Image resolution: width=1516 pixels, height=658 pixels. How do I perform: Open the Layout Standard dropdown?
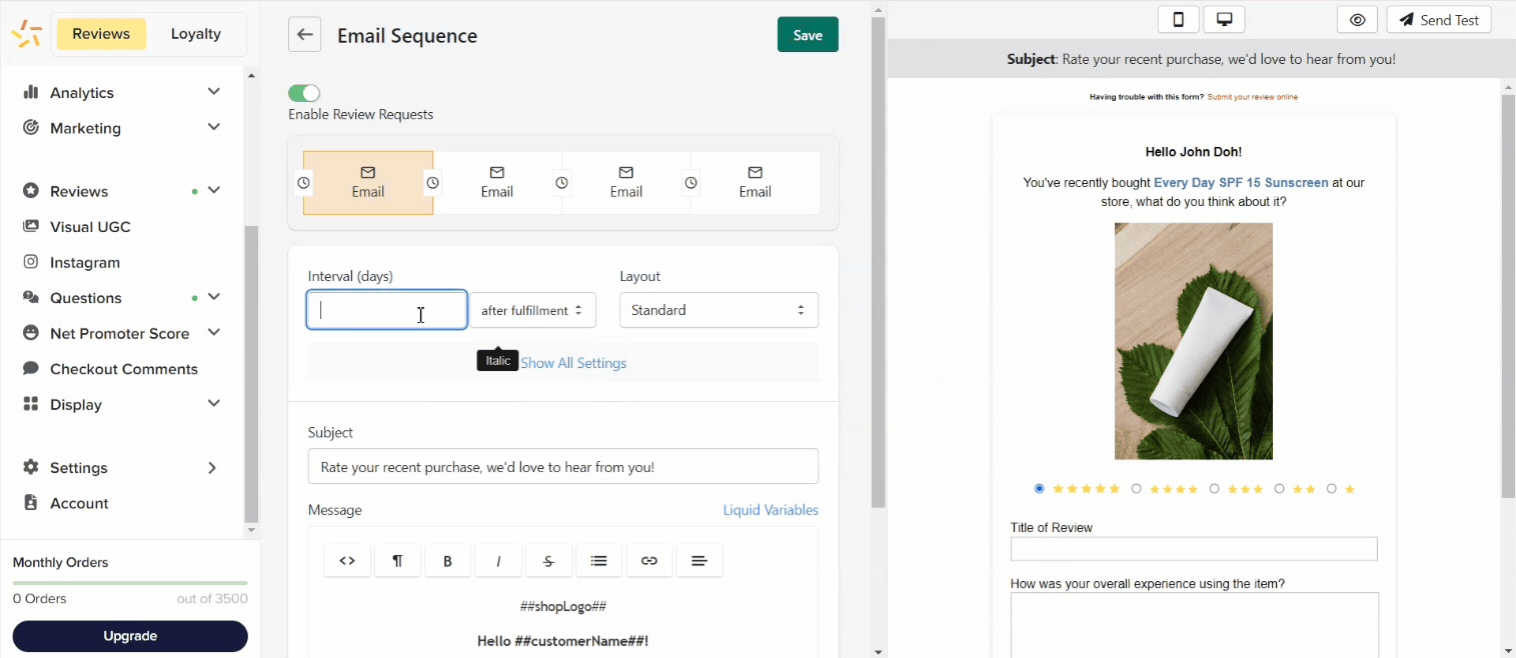[718, 310]
